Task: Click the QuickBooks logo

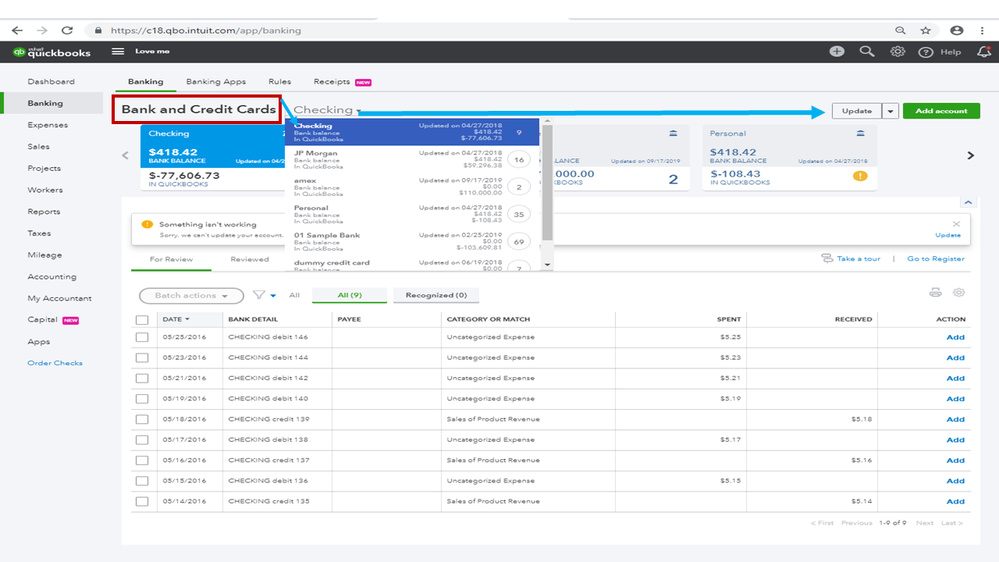Action: (x=52, y=52)
